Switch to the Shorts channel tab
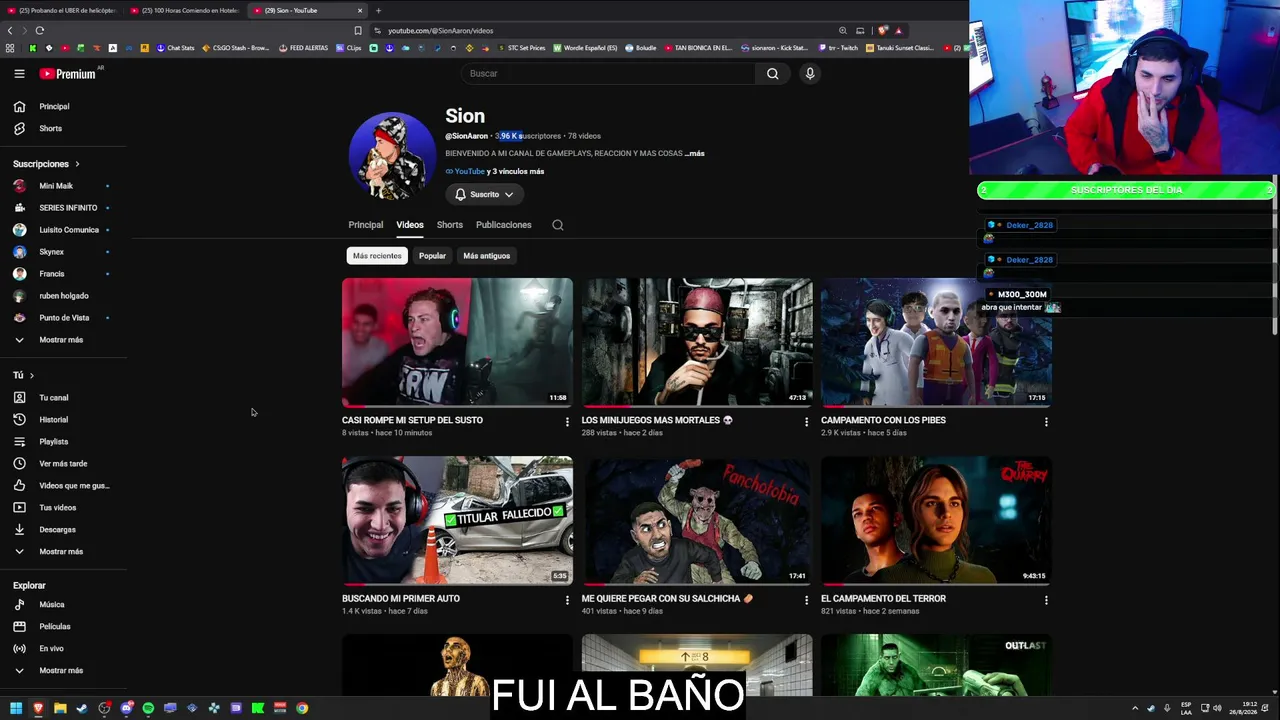1280x720 pixels. [450, 225]
